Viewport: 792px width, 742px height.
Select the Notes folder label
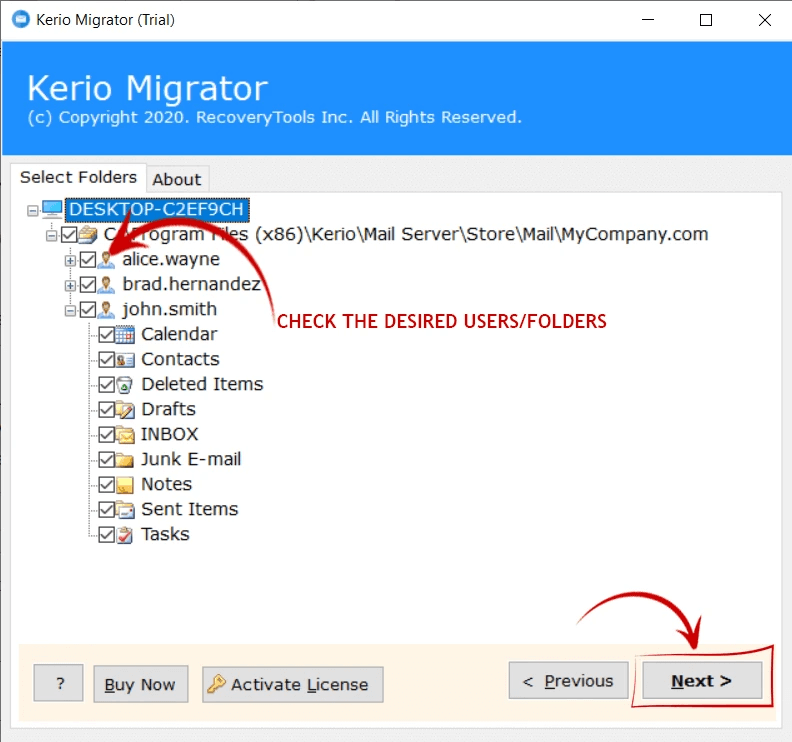[167, 484]
